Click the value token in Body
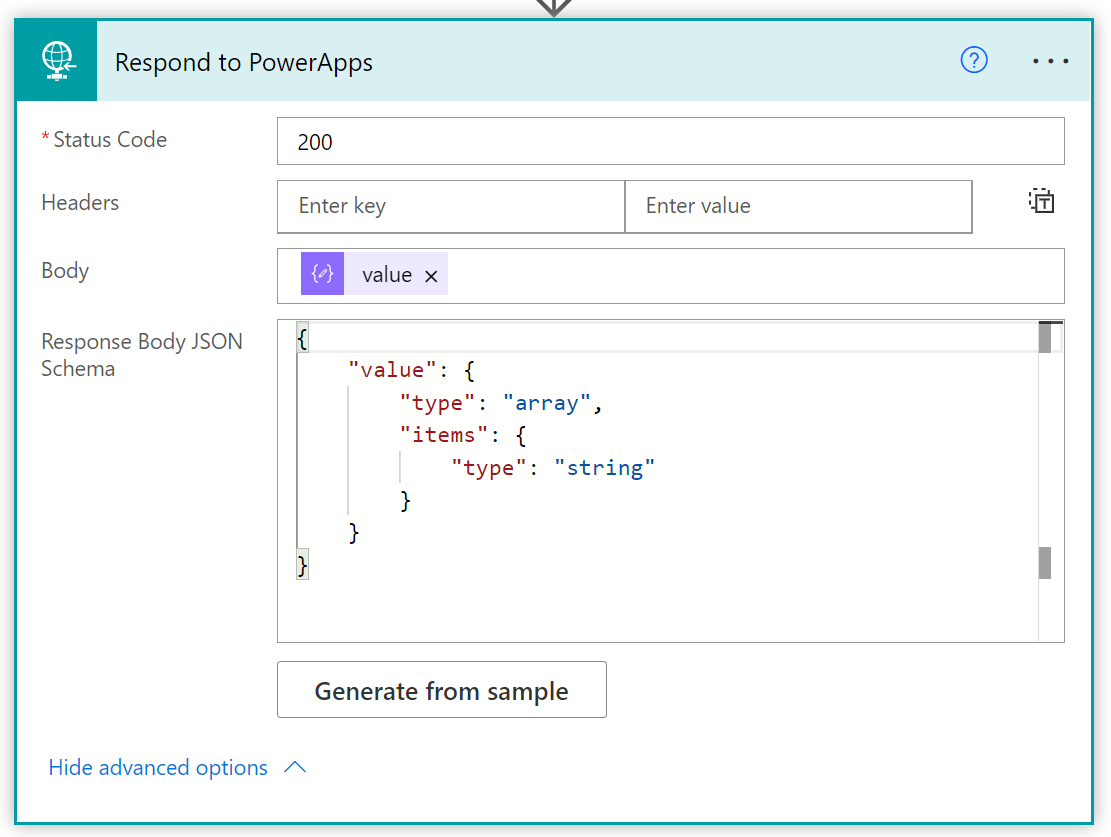 click(x=374, y=274)
